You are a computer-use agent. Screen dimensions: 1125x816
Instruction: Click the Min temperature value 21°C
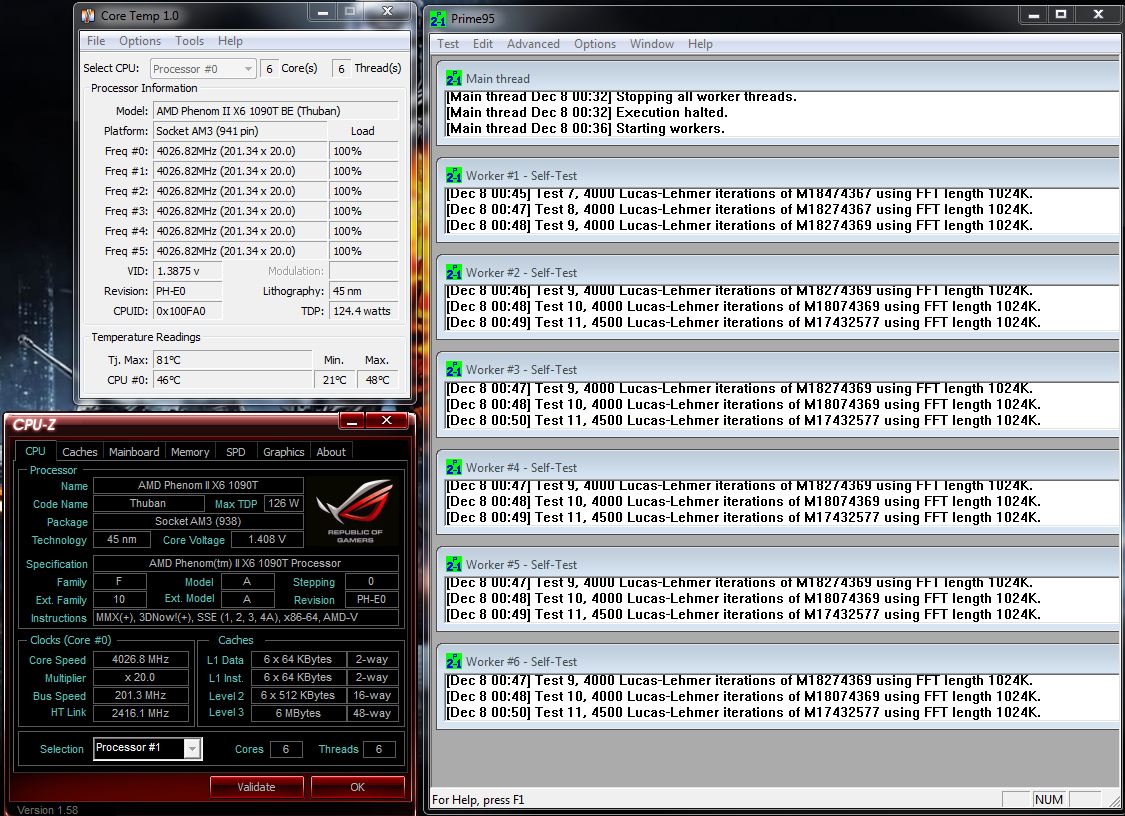(334, 380)
